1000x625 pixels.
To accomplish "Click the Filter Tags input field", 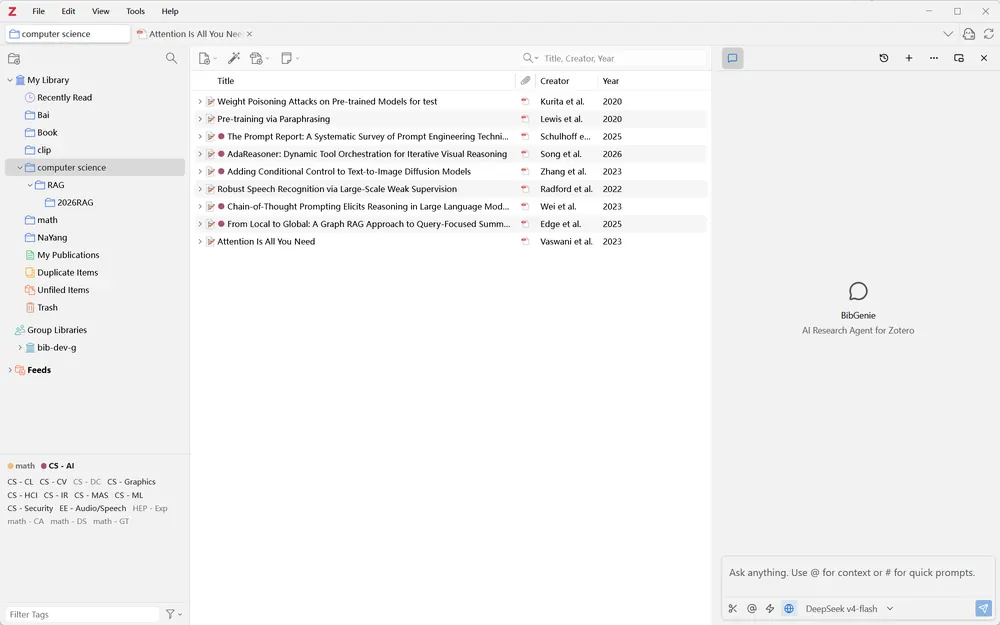I will coord(83,614).
